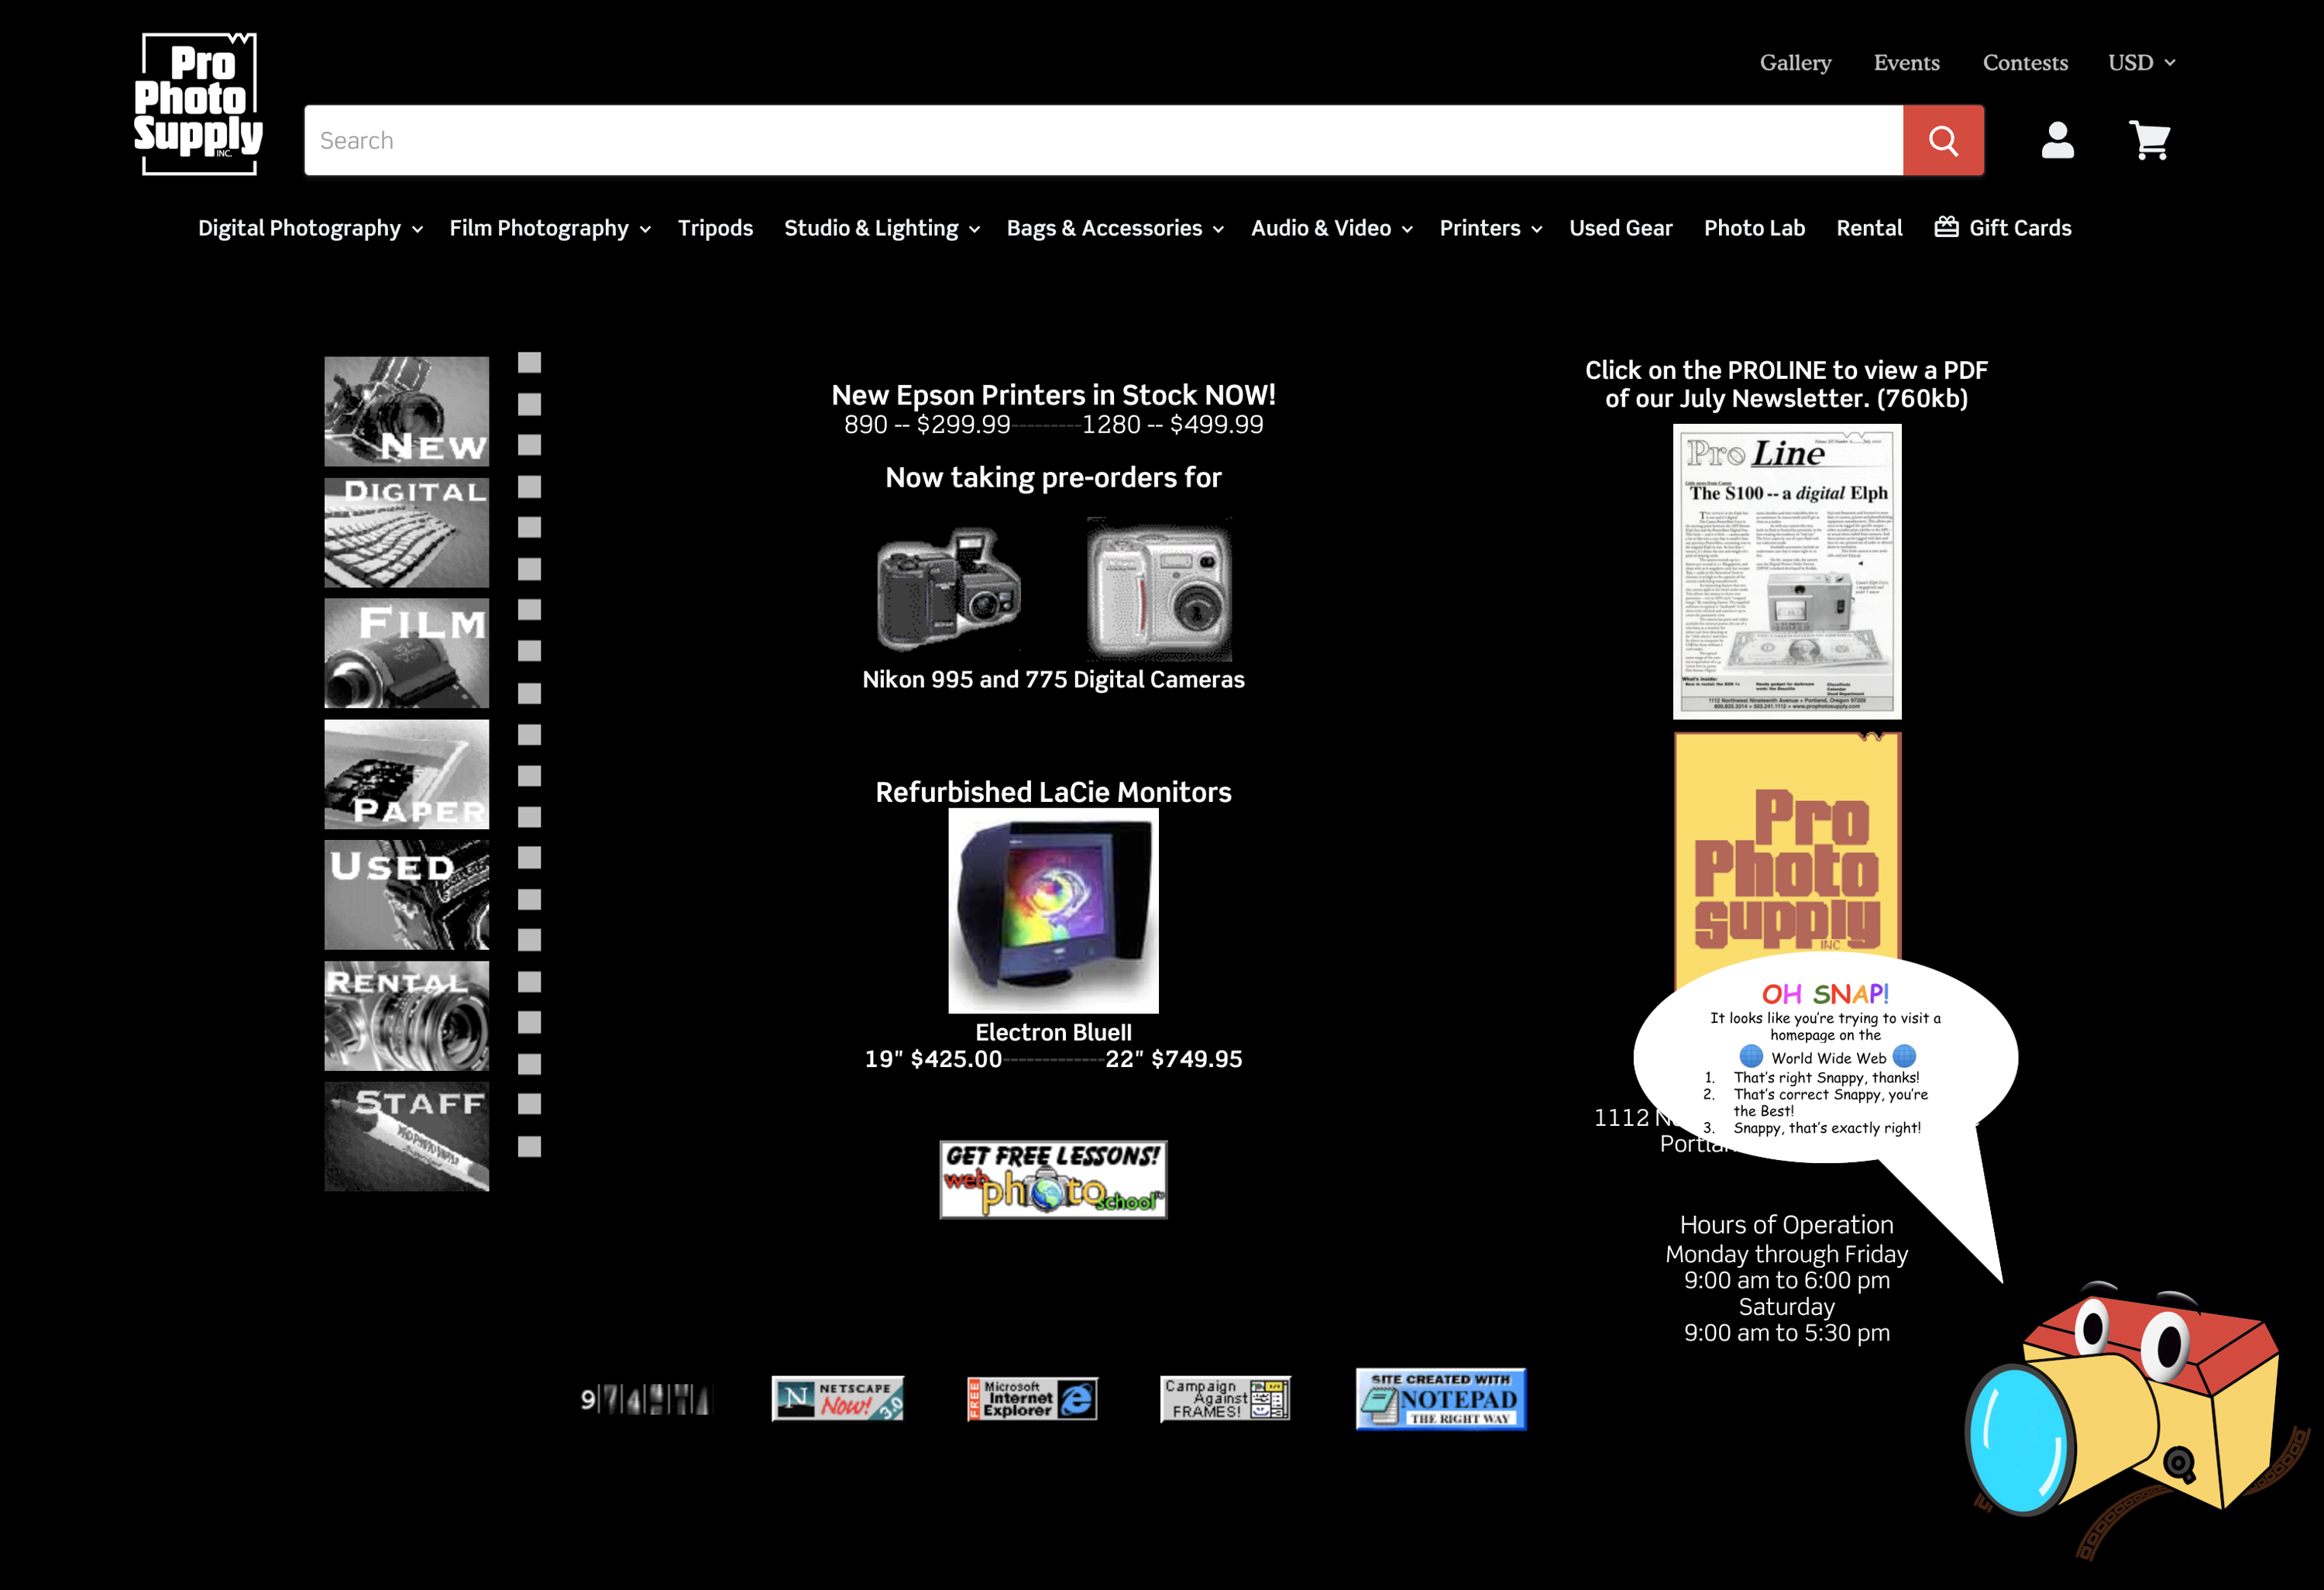This screenshot has height=1590, width=2324.
Task: Expand the Digital Photography menu
Action: point(310,228)
